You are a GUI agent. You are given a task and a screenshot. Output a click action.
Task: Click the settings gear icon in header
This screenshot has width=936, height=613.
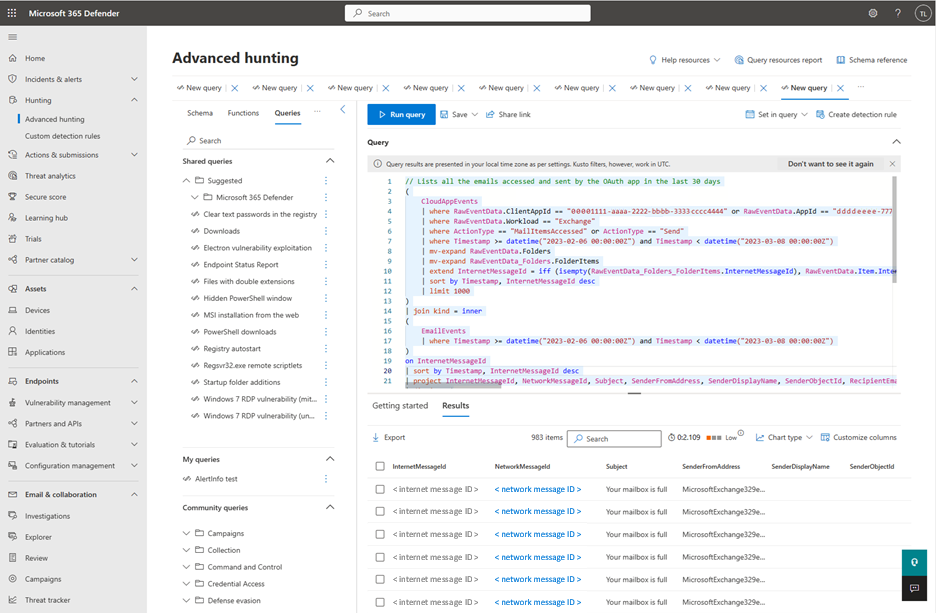(x=873, y=13)
